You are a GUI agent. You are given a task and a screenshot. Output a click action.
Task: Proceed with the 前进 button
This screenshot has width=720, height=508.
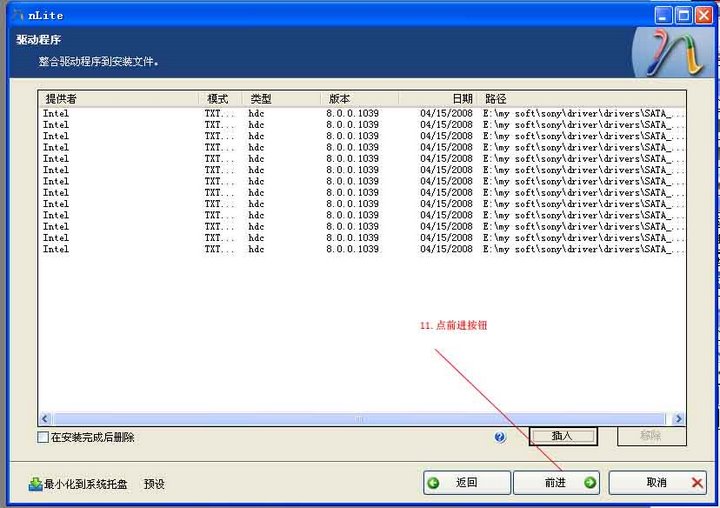point(556,482)
